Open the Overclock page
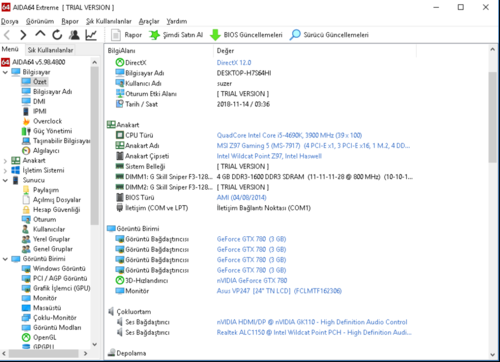 click(42, 121)
